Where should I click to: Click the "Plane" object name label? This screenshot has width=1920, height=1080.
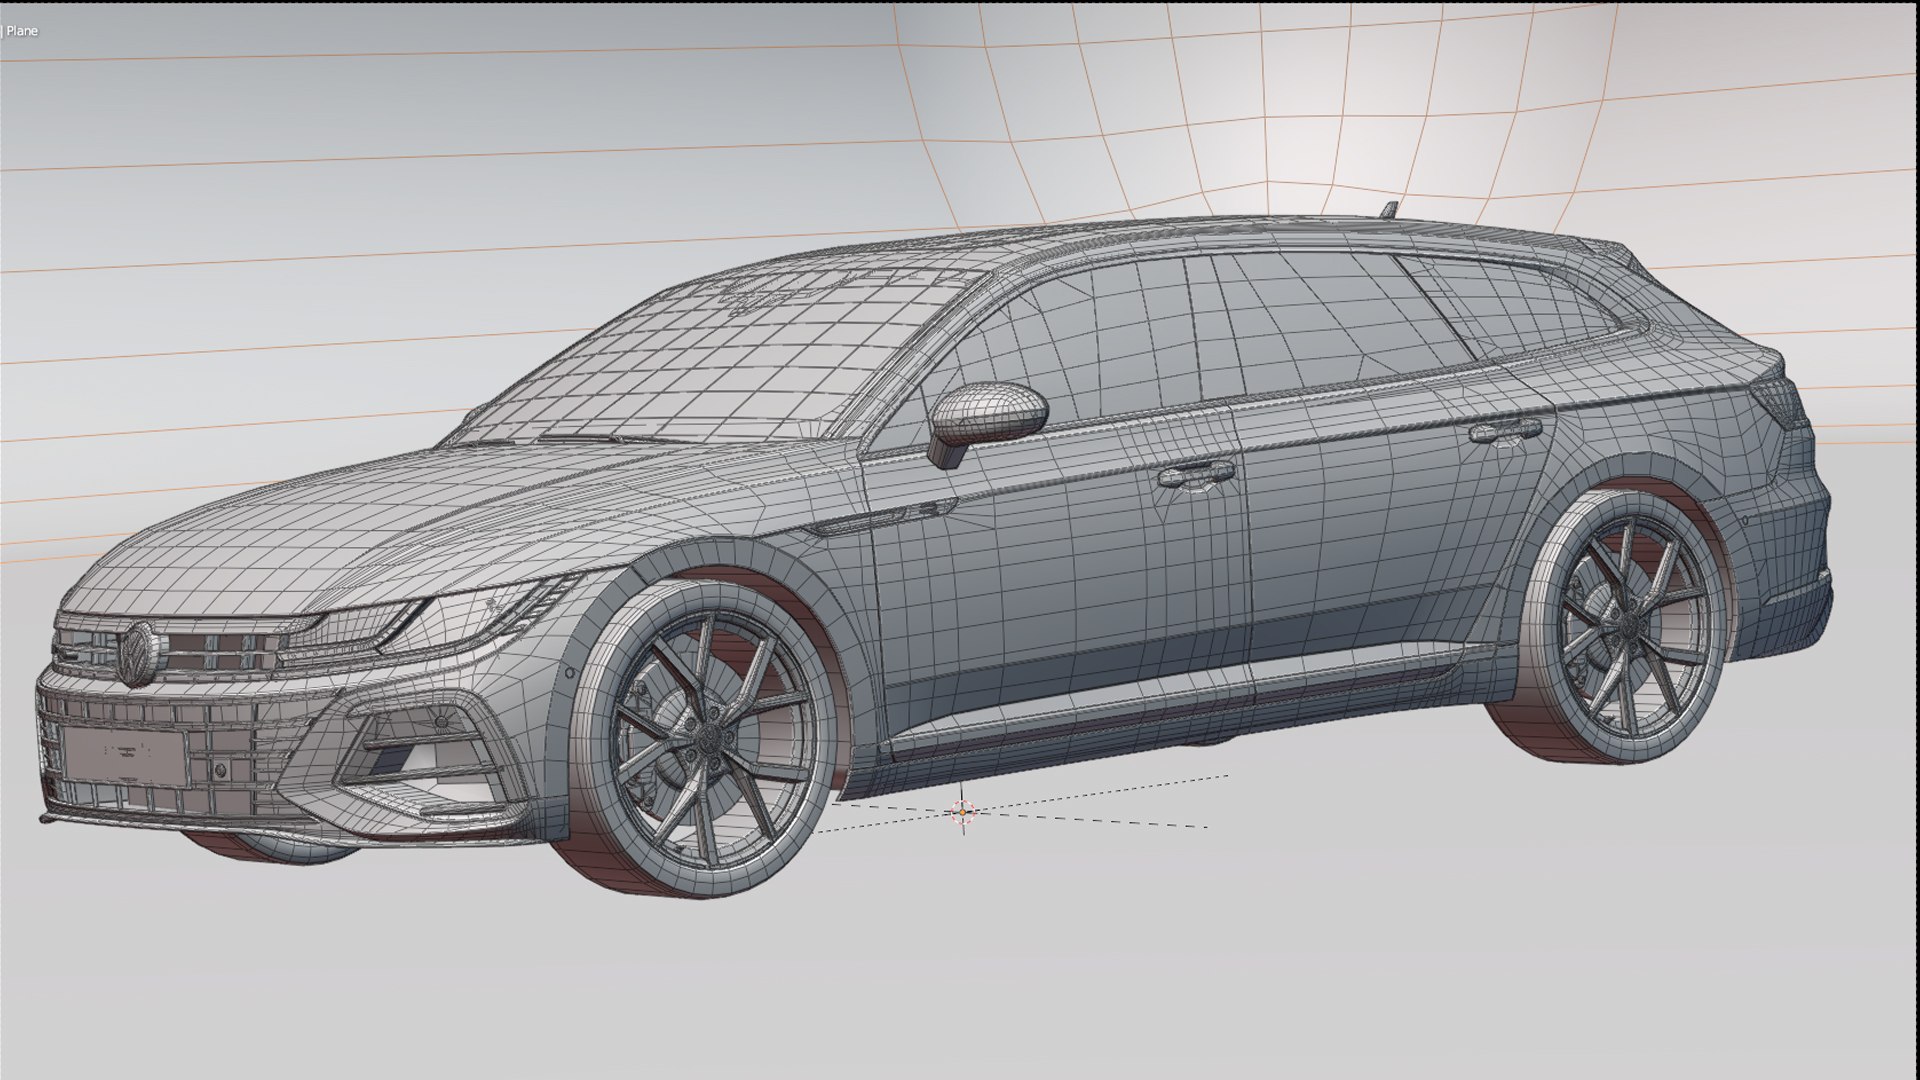[x=22, y=31]
